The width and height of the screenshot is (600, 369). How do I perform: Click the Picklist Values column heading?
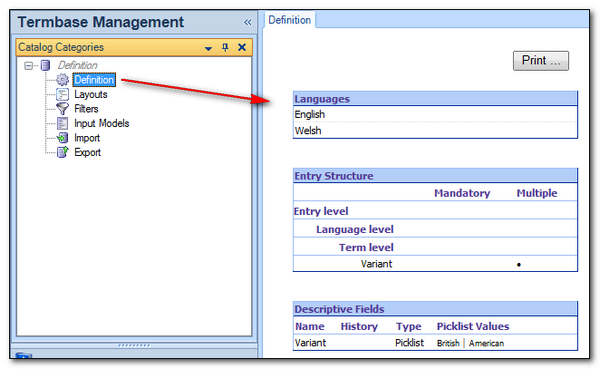(x=473, y=326)
